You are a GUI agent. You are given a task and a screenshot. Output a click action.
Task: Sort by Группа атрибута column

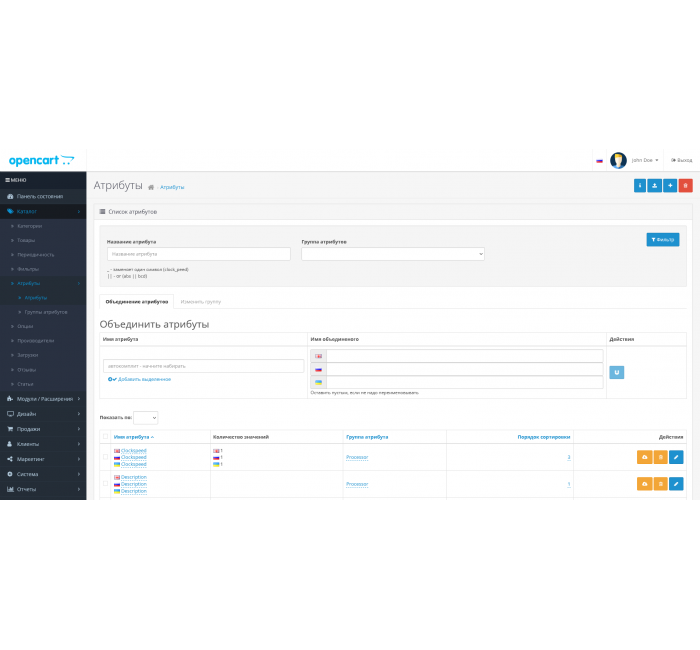[367, 437]
